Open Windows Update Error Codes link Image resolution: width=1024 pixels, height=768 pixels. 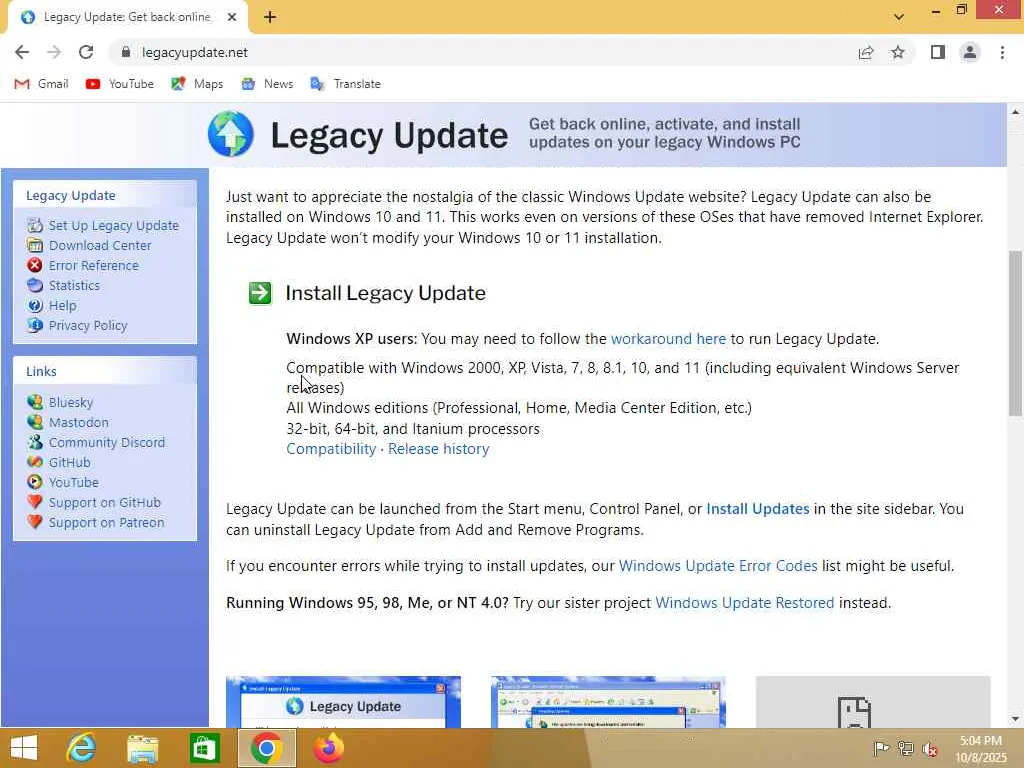pos(718,566)
